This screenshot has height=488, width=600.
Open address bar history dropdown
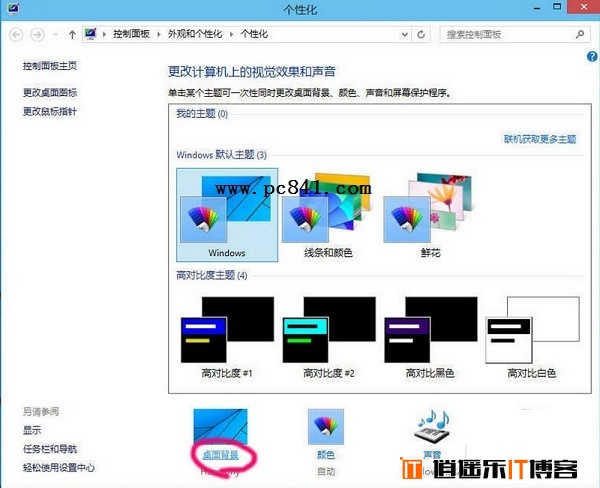(x=404, y=35)
